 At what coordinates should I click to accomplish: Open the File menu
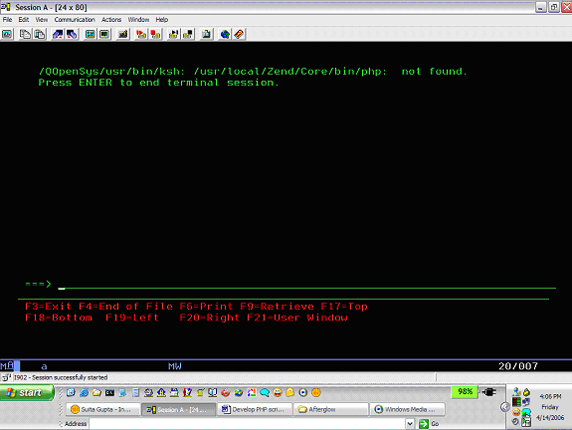click(7, 20)
